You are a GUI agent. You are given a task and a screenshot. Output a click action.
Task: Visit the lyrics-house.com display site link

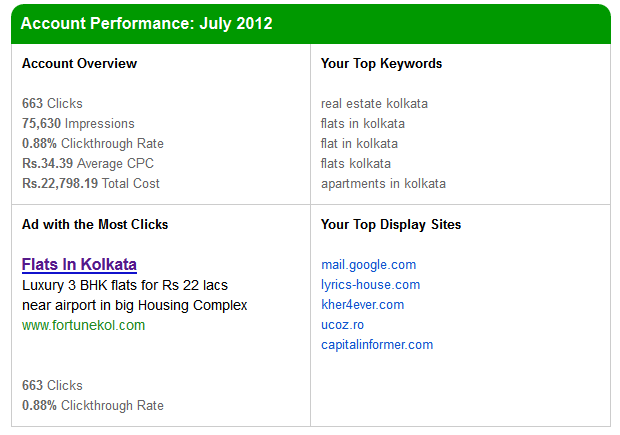[x=370, y=285]
